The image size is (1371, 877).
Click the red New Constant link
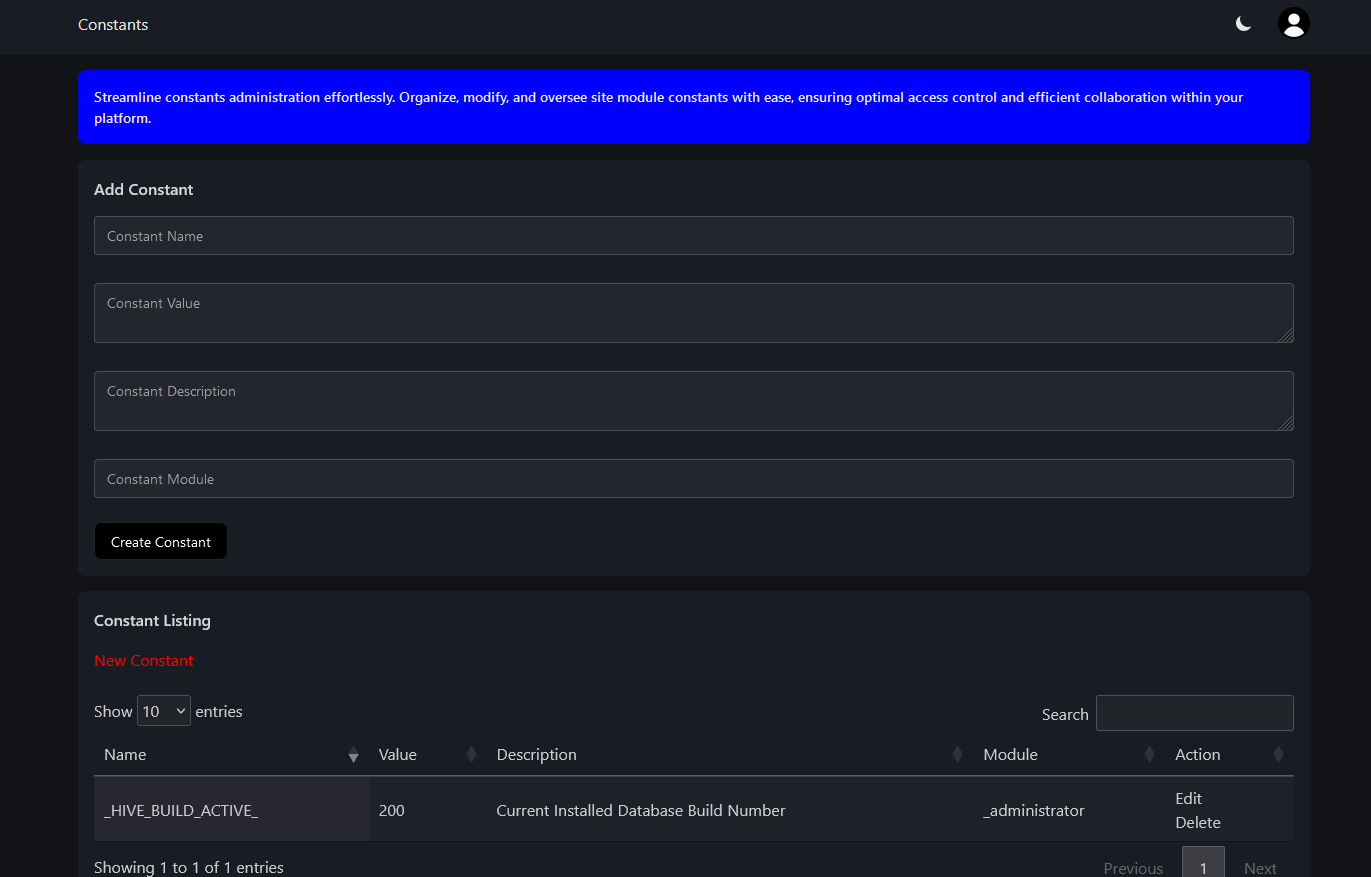144,660
